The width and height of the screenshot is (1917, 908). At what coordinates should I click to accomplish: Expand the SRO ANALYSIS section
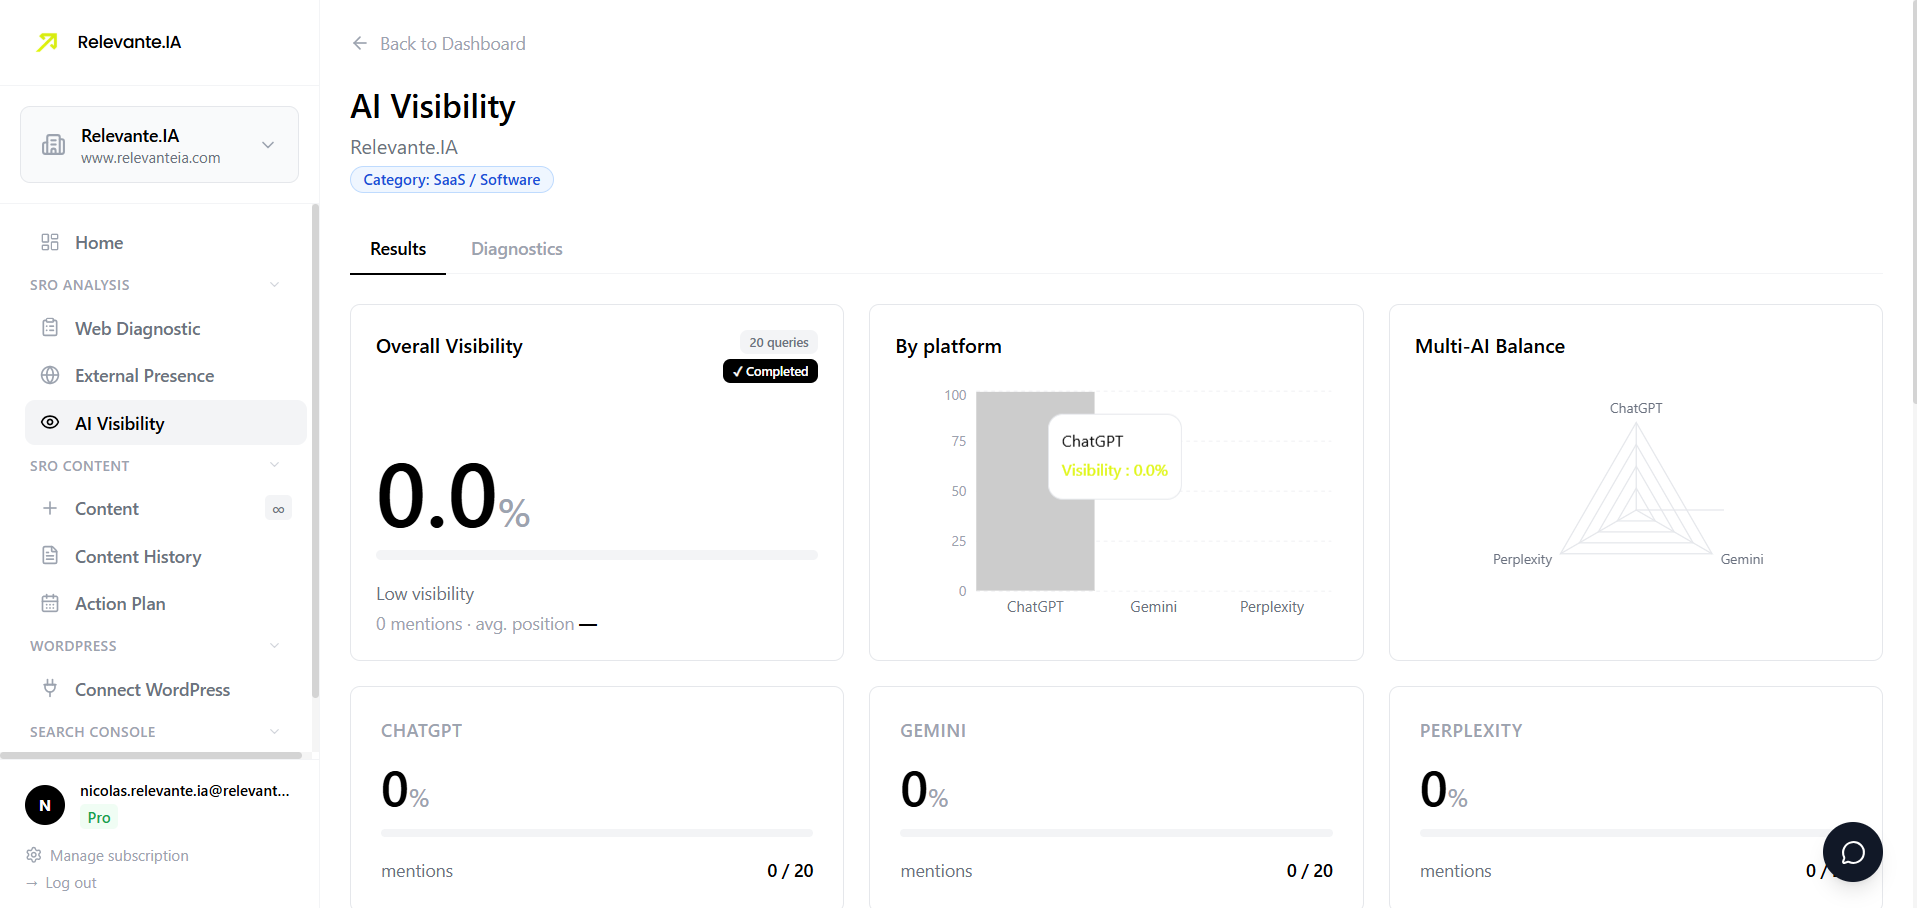coord(275,285)
